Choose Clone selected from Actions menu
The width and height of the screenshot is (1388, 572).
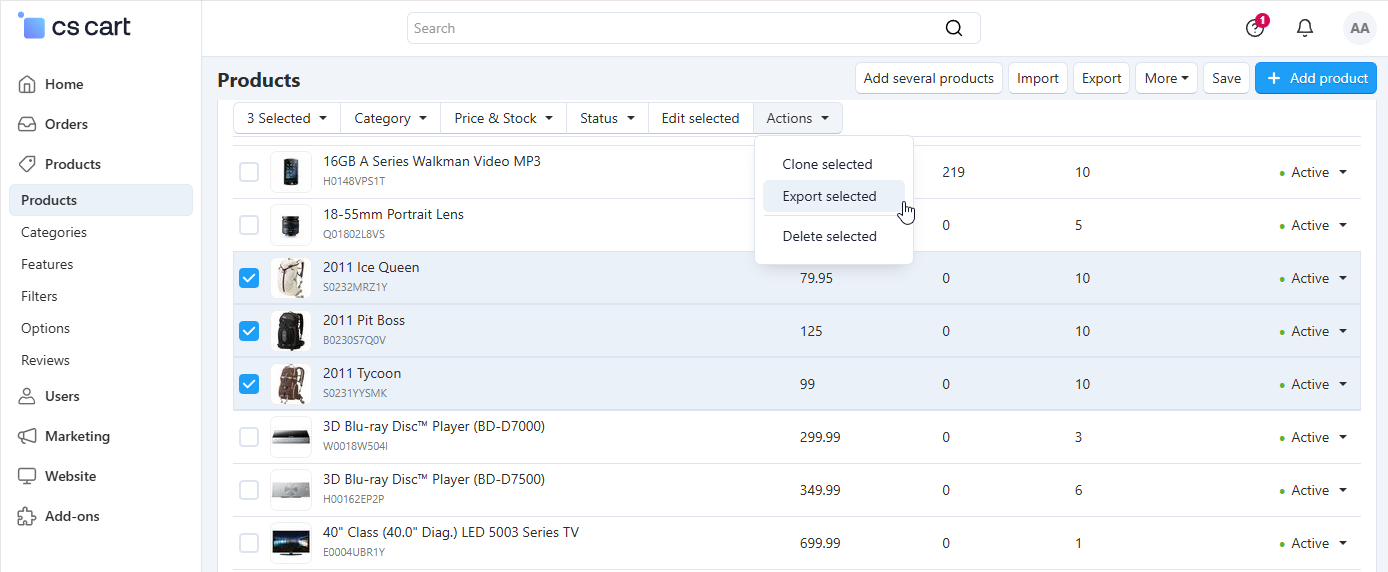(834, 164)
